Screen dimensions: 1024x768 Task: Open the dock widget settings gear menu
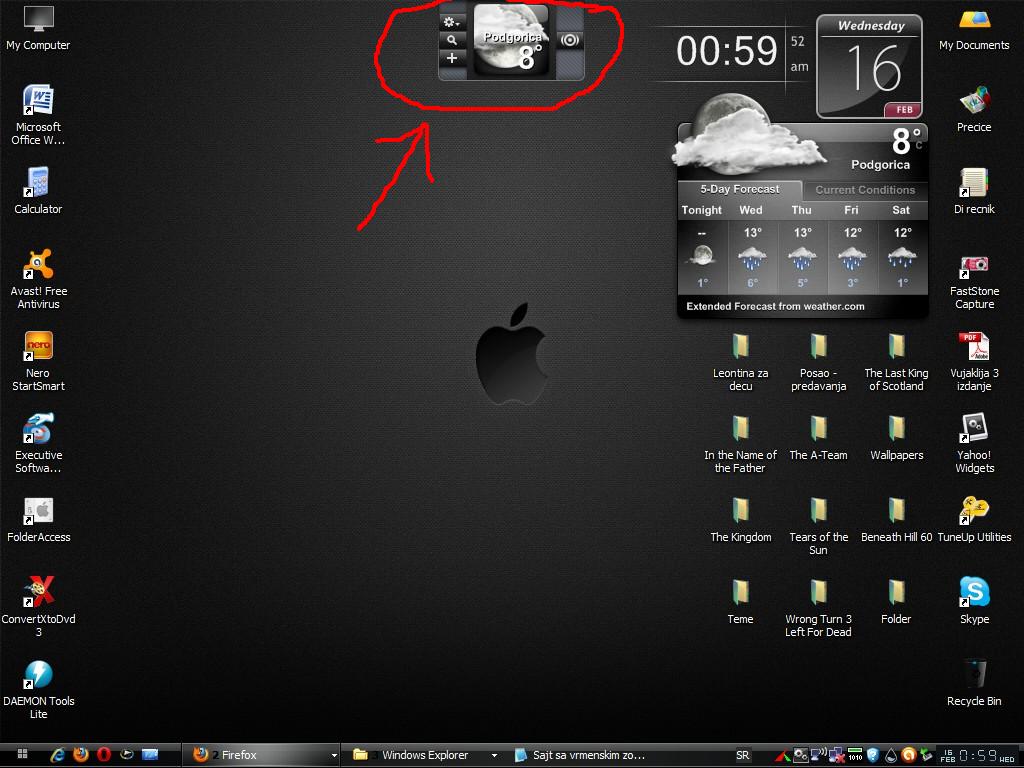tap(451, 23)
